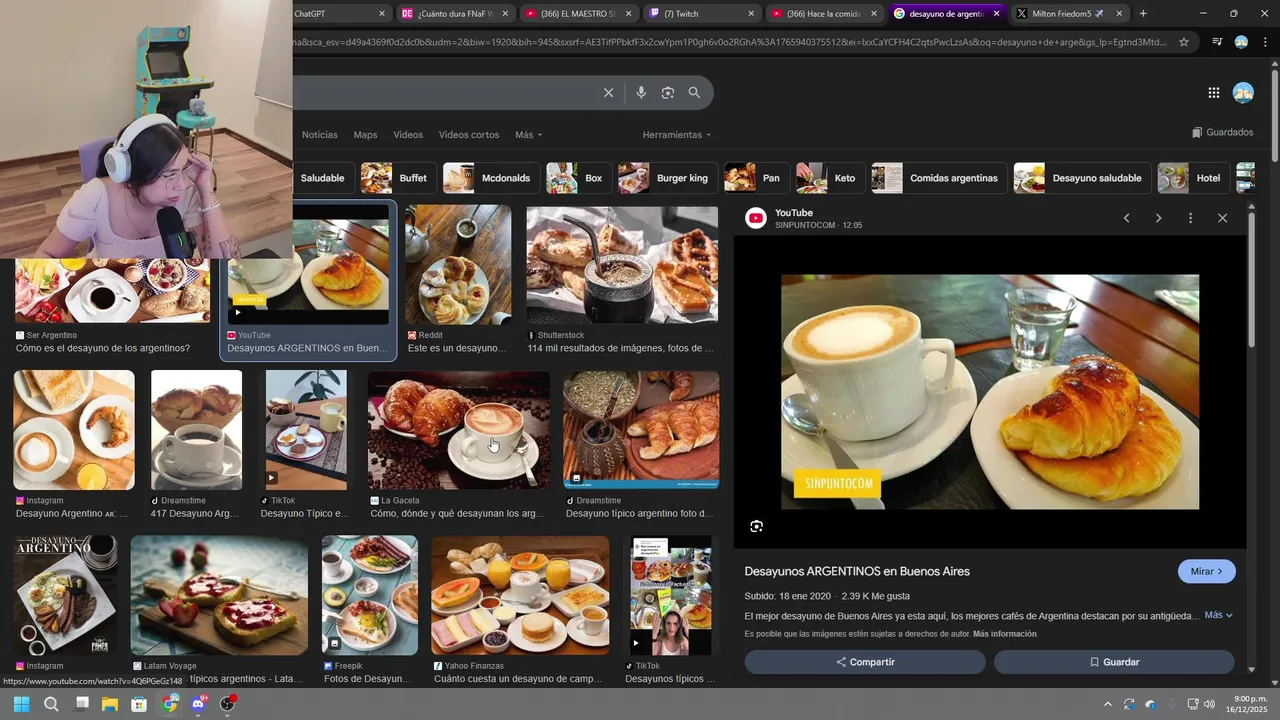Open the Desayunos ARGENTINOS en Buenos Aires title
This screenshot has height=720, width=1280.
[857, 571]
